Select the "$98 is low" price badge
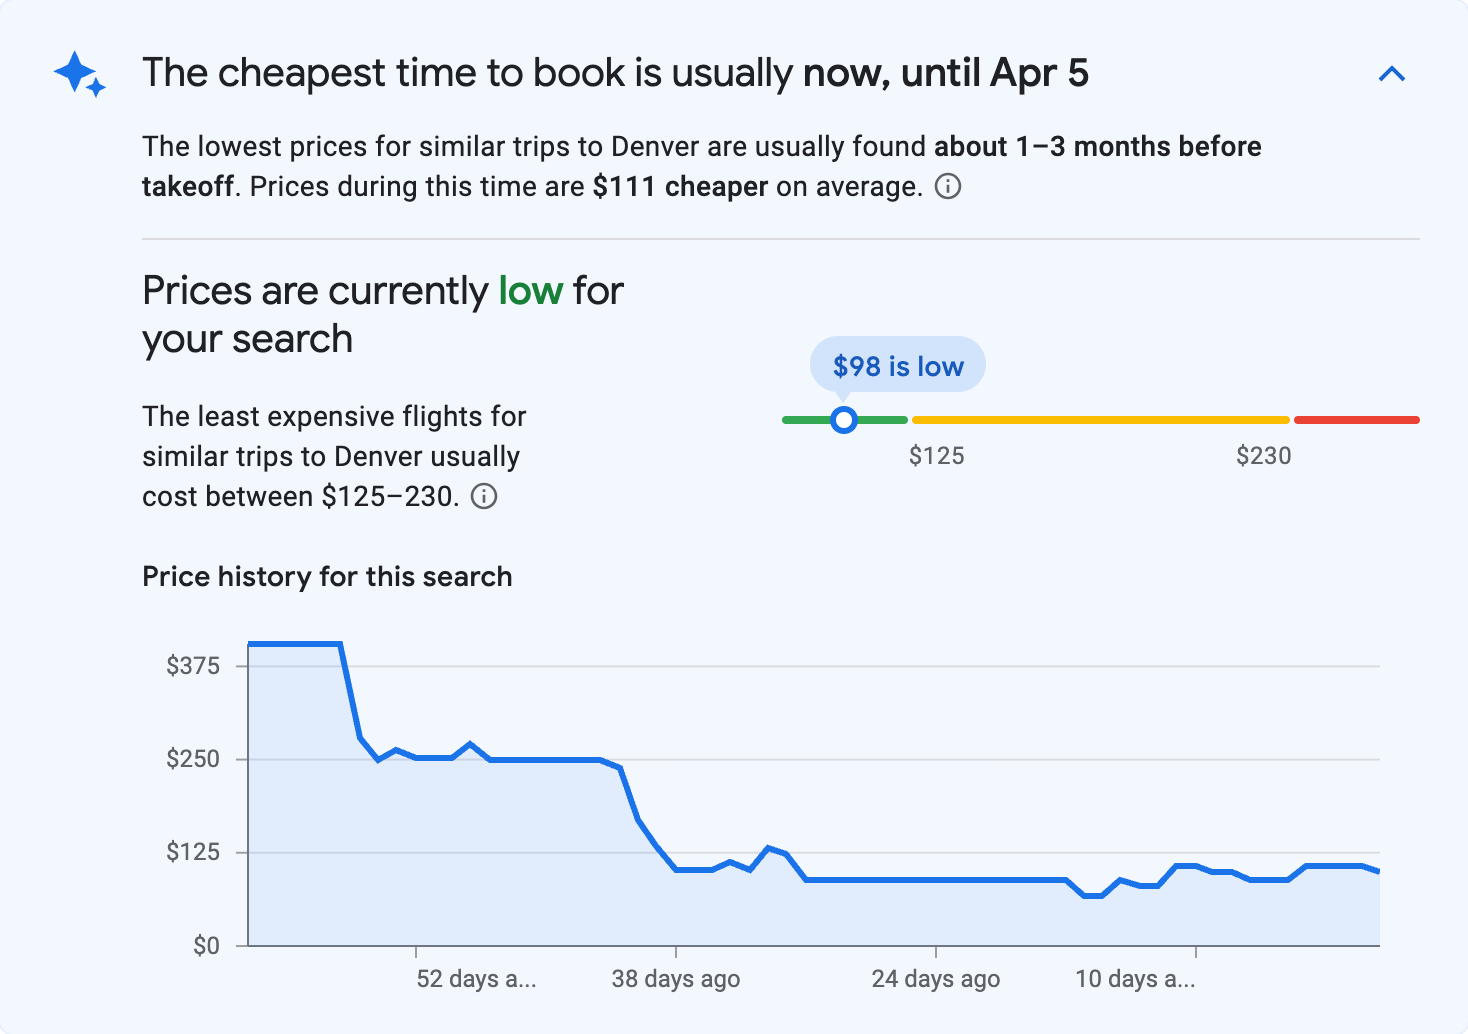 (x=897, y=364)
